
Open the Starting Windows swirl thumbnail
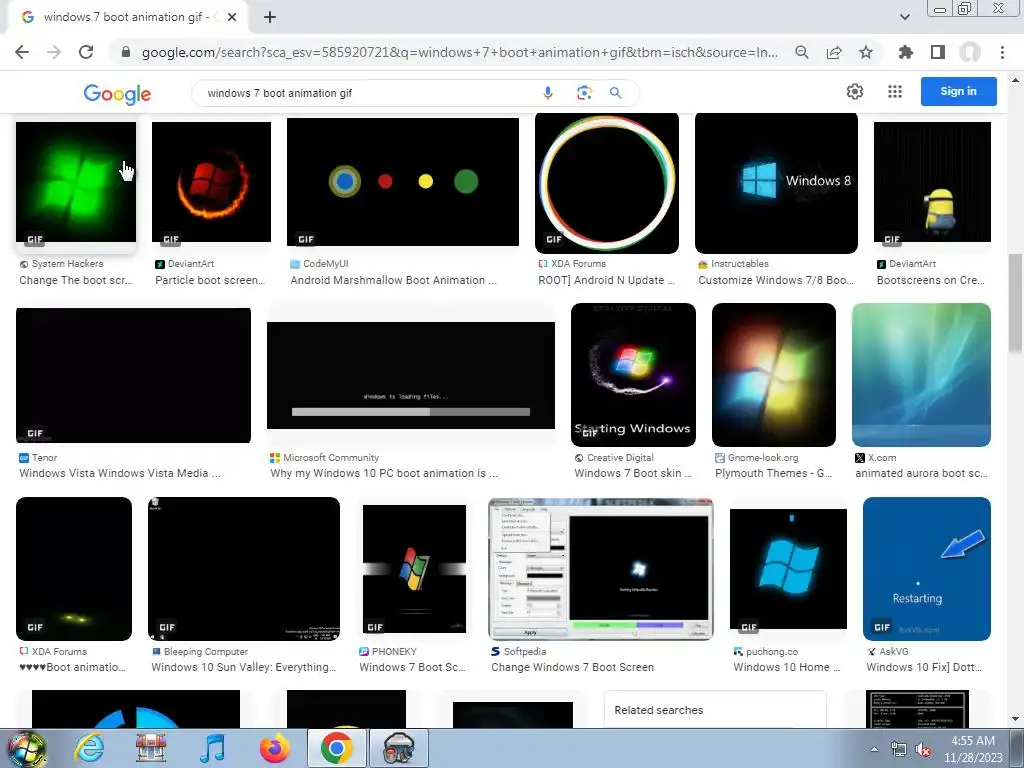[633, 375]
